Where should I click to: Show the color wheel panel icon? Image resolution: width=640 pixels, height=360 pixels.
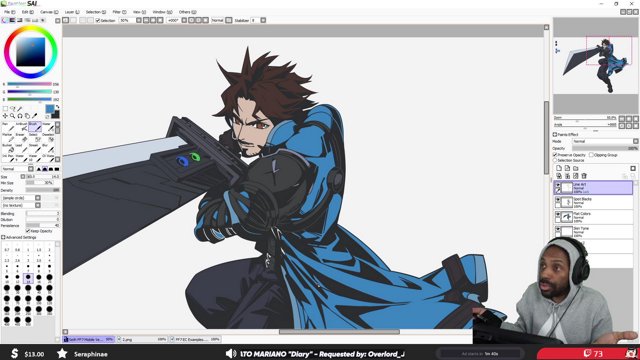(5, 20)
